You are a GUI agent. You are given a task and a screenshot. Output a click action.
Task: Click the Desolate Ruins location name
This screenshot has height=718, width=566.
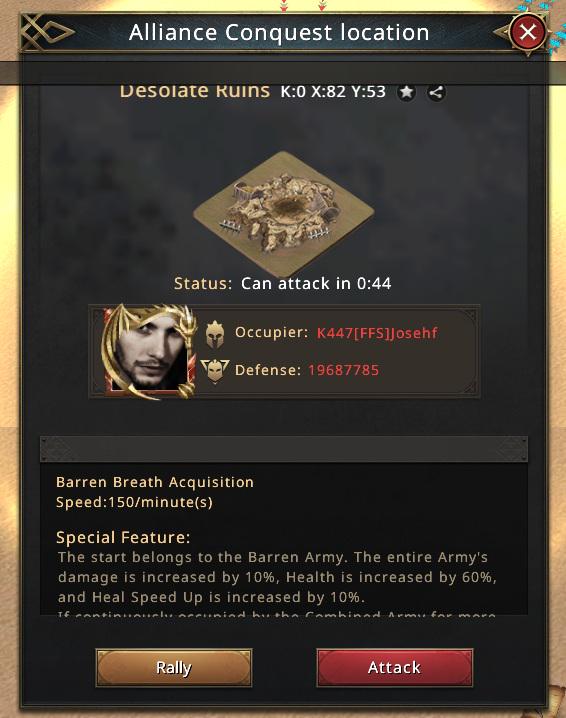195,91
